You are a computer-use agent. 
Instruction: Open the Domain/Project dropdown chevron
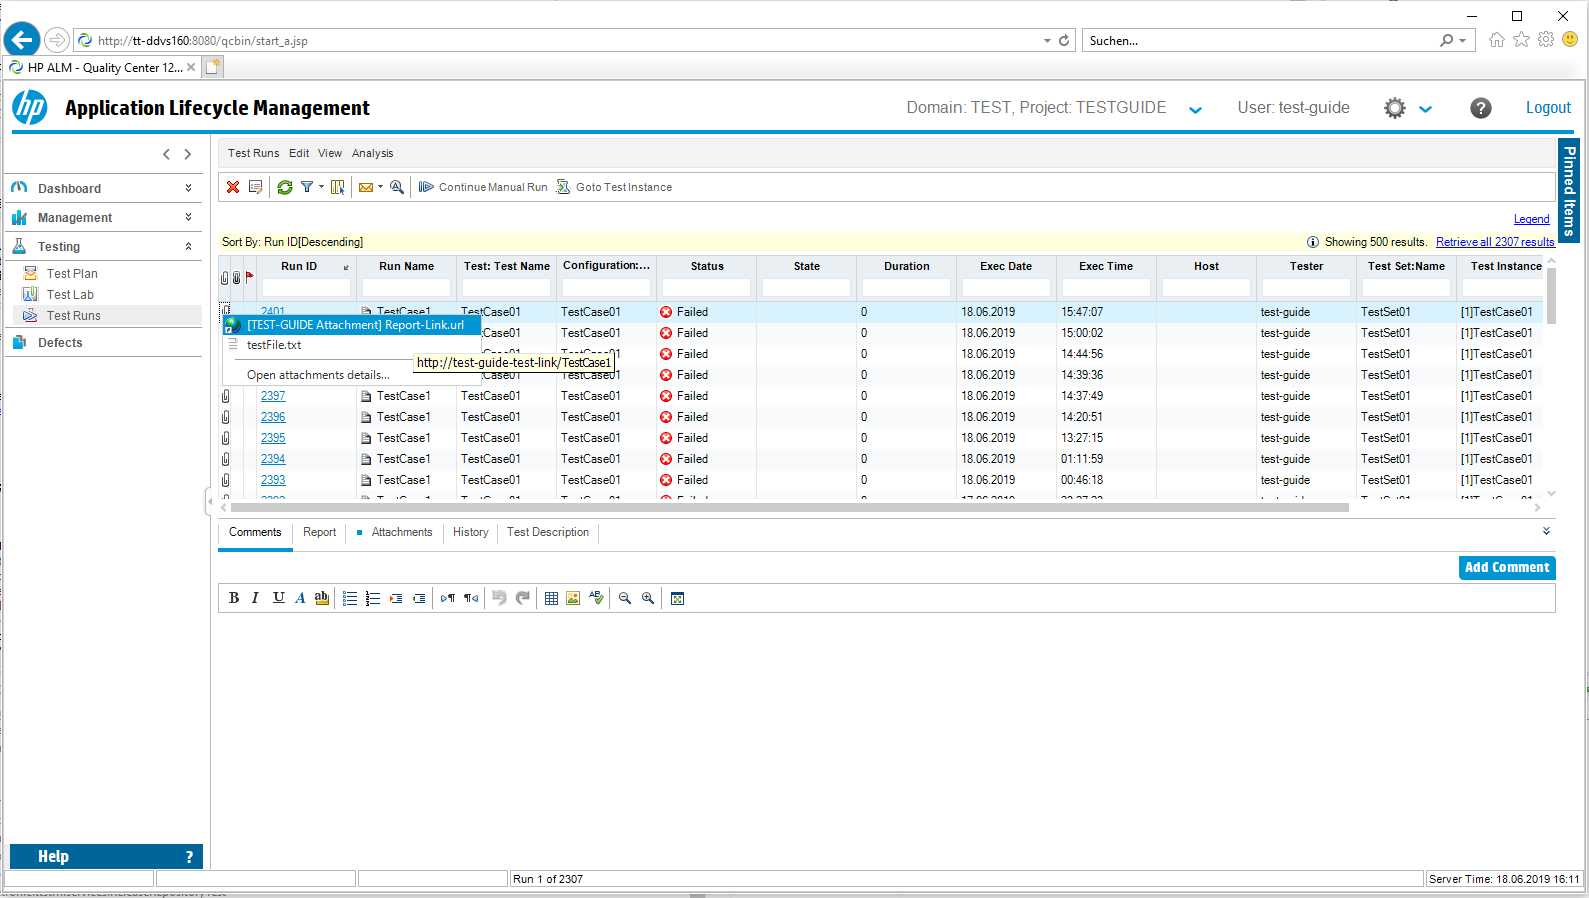click(x=1195, y=110)
